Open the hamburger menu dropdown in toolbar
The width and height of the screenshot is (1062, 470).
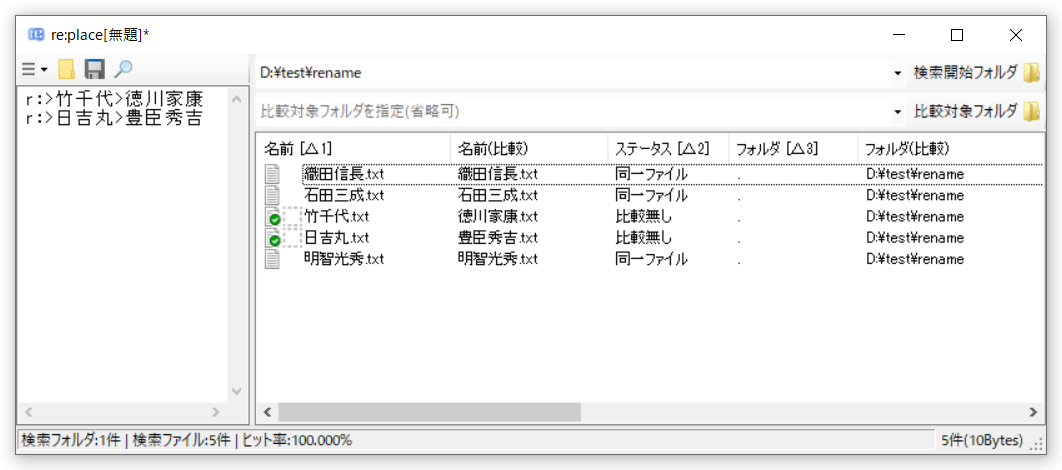pos(34,69)
